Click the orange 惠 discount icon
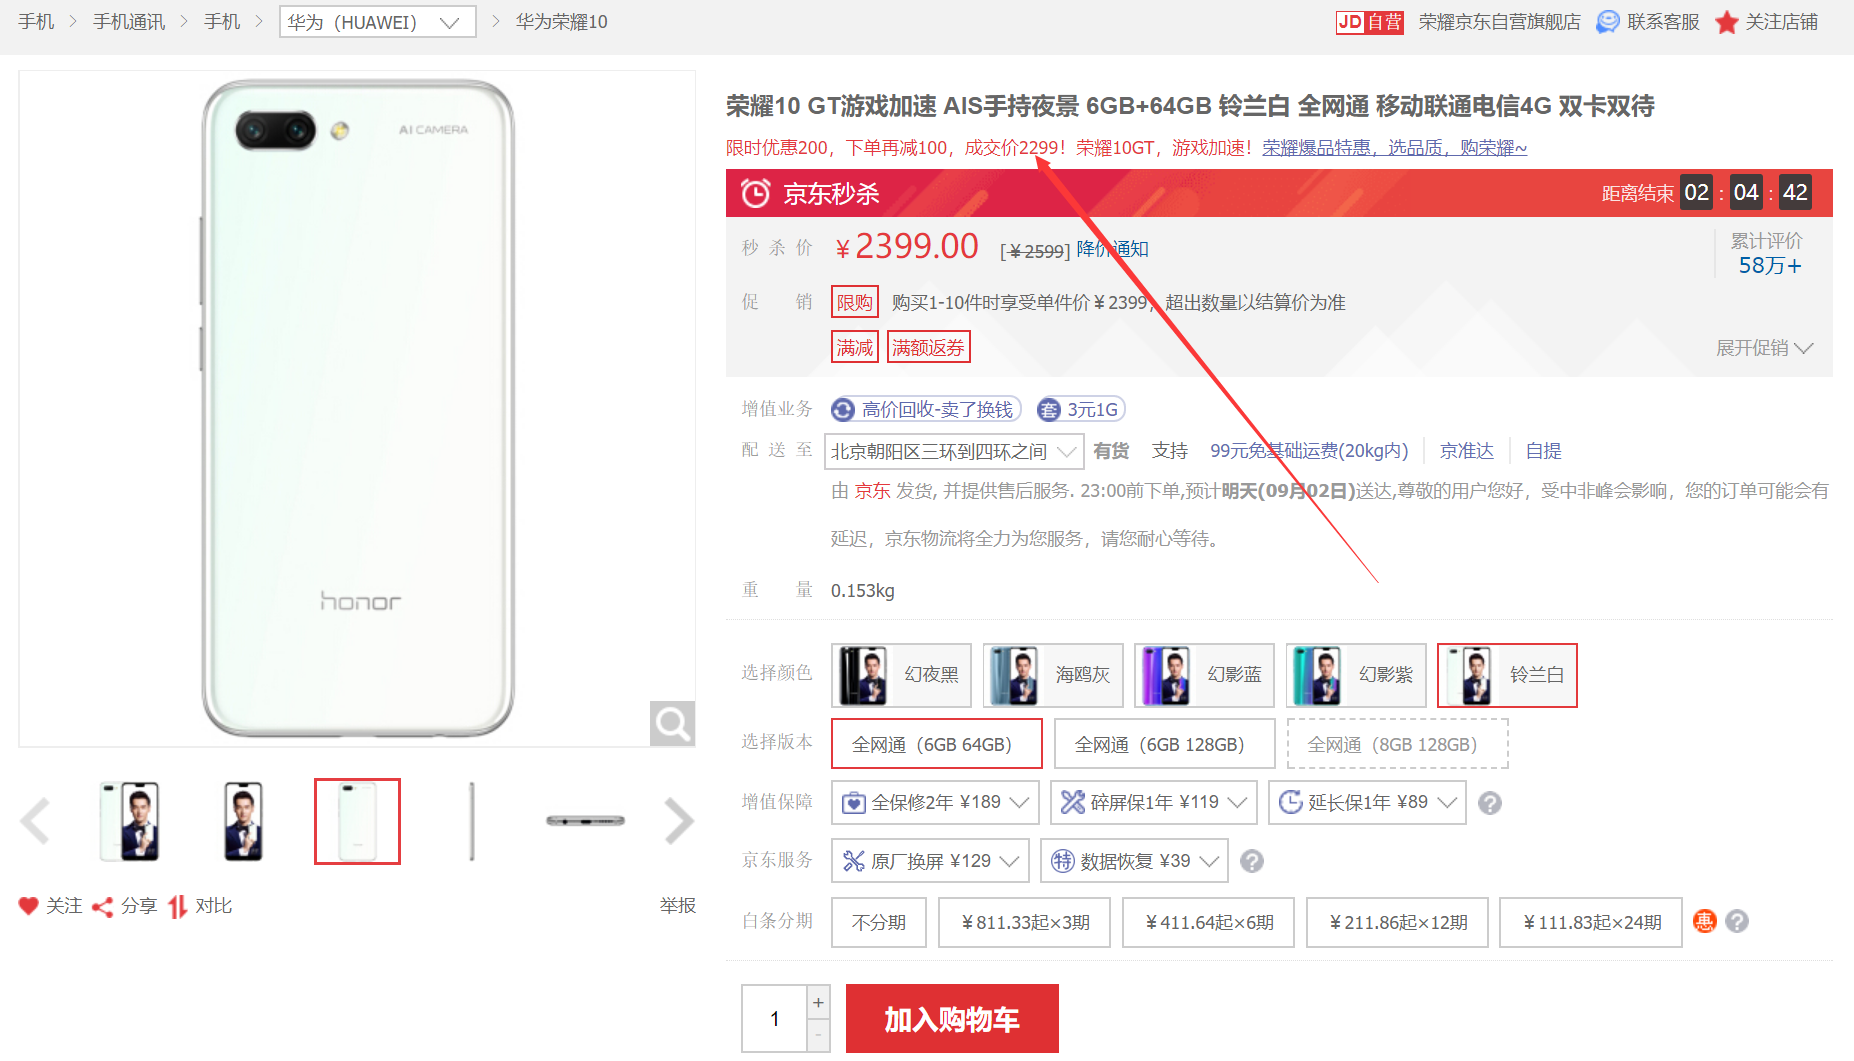This screenshot has width=1854, height=1061. coord(1705,921)
